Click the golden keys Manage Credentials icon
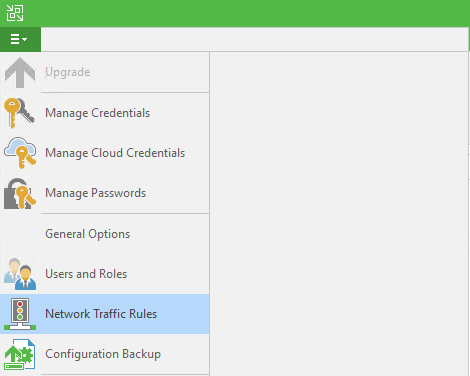470x376 pixels. point(19,113)
